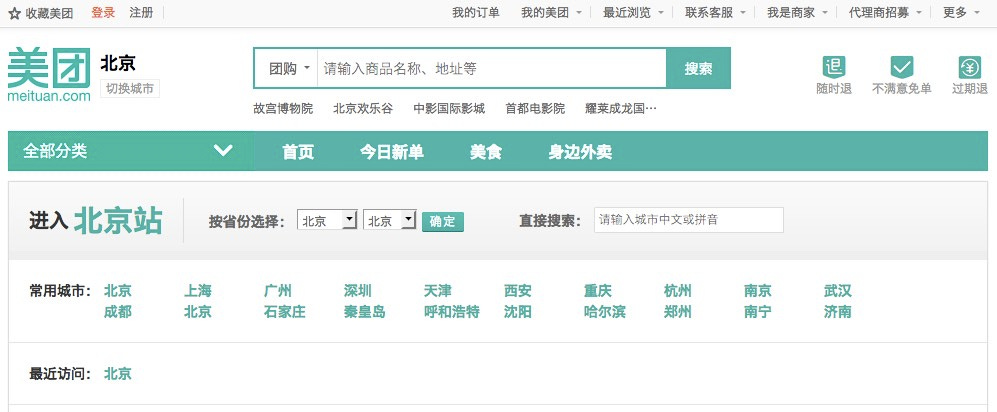Viewport: 997px width, 412px height.
Task: Expand the 联系客服 dropdown menu
Action: [x=716, y=13]
